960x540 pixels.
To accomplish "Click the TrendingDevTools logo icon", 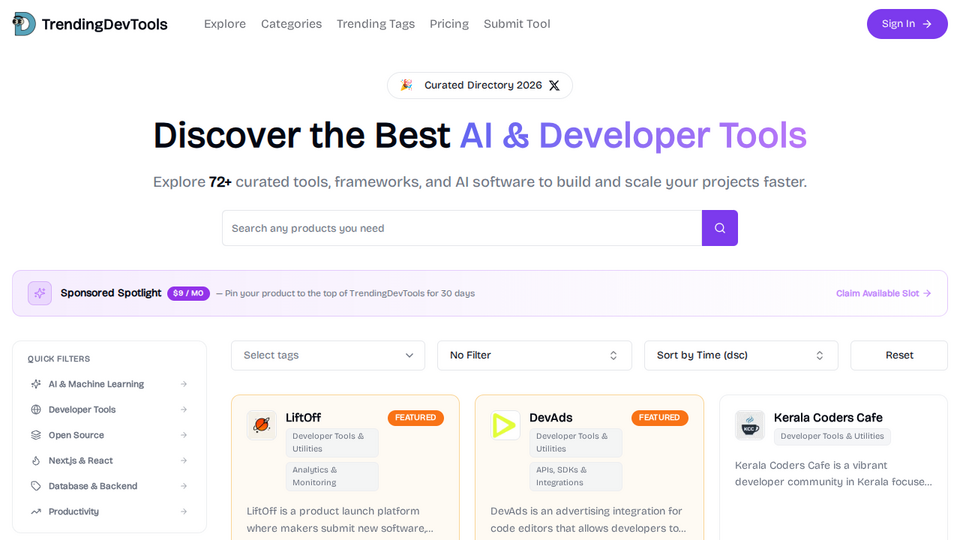I will (24, 24).
